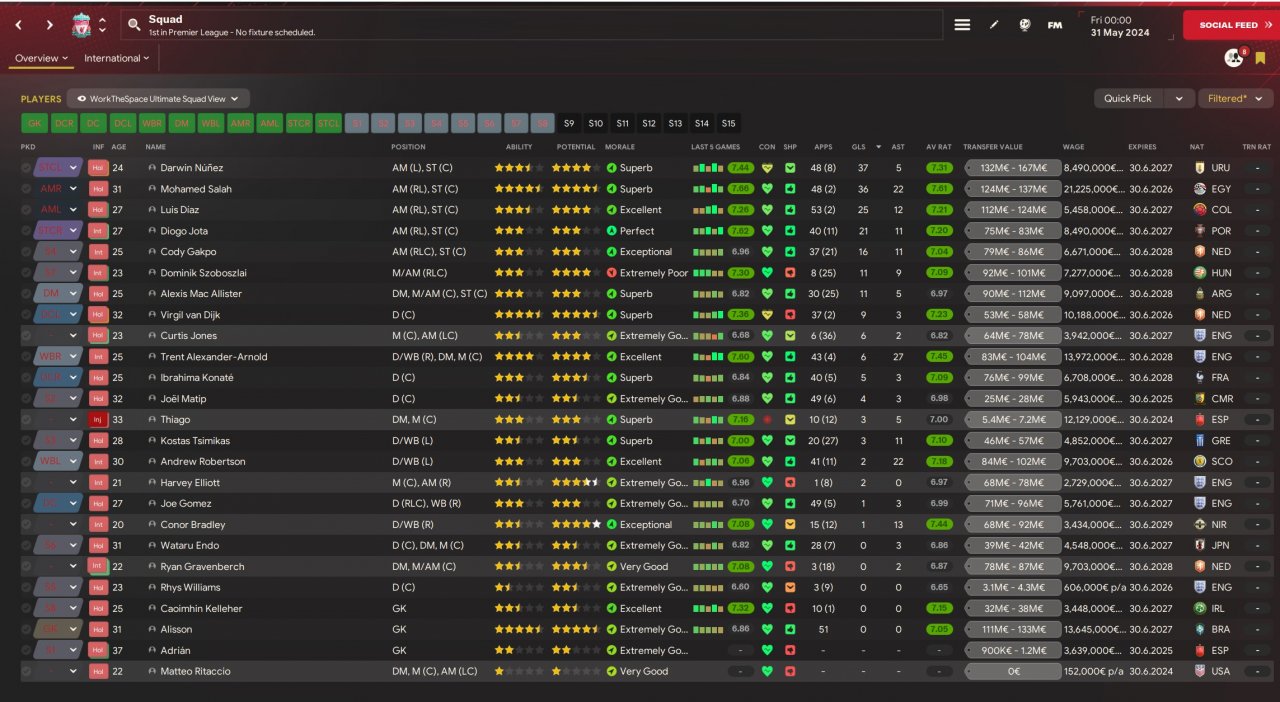Expand the Overview dropdown

41,58
